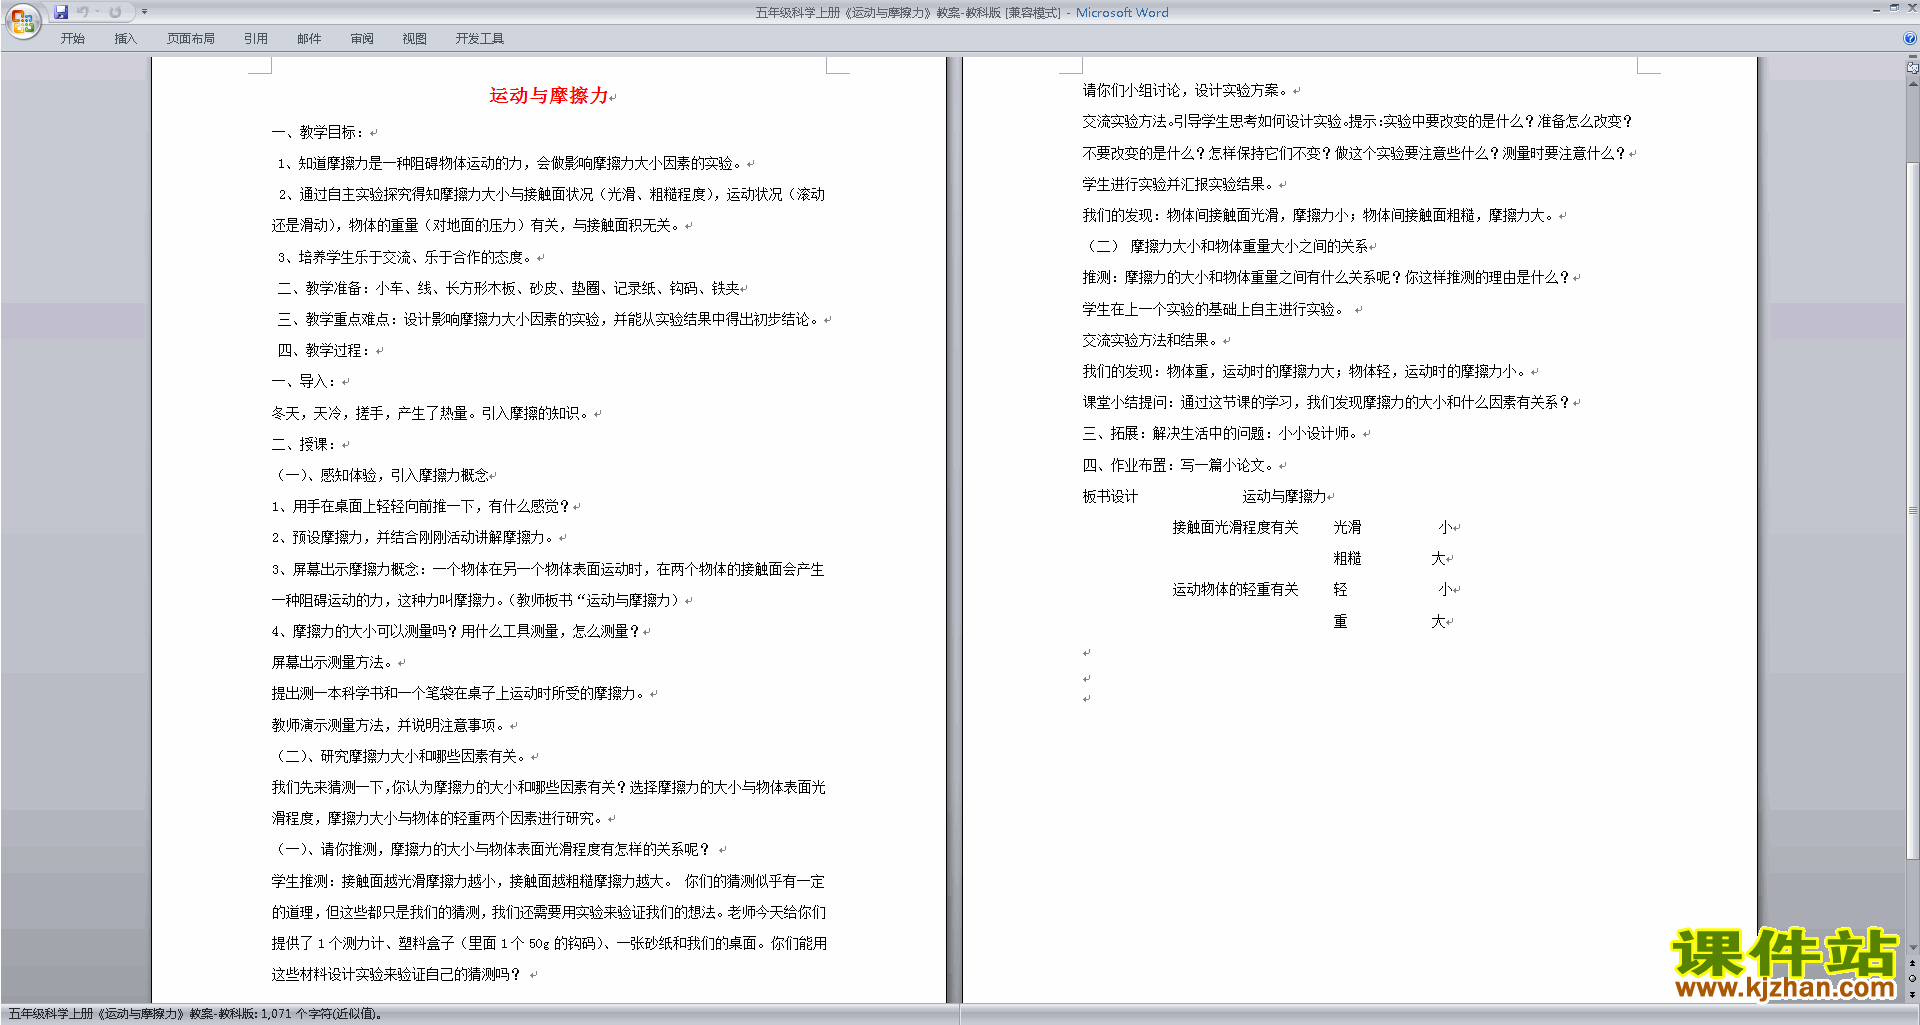Click line 三、拓展:解决生活中的问题
The width and height of the screenshot is (1920, 1025).
point(1221,433)
